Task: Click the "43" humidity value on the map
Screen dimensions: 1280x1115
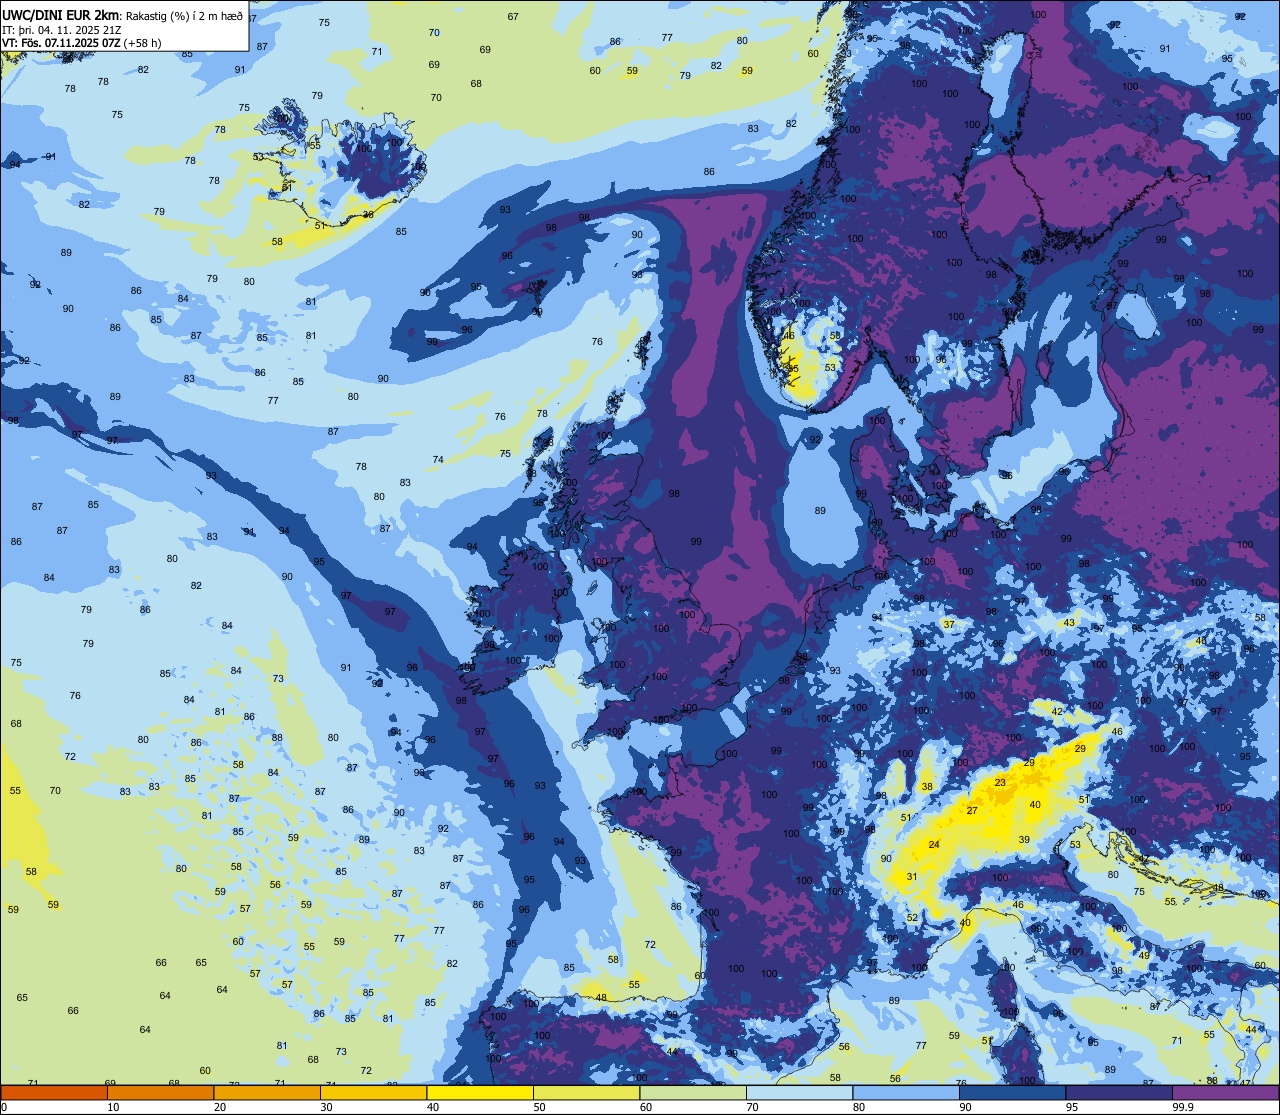Action: click(x=1069, y=623)
